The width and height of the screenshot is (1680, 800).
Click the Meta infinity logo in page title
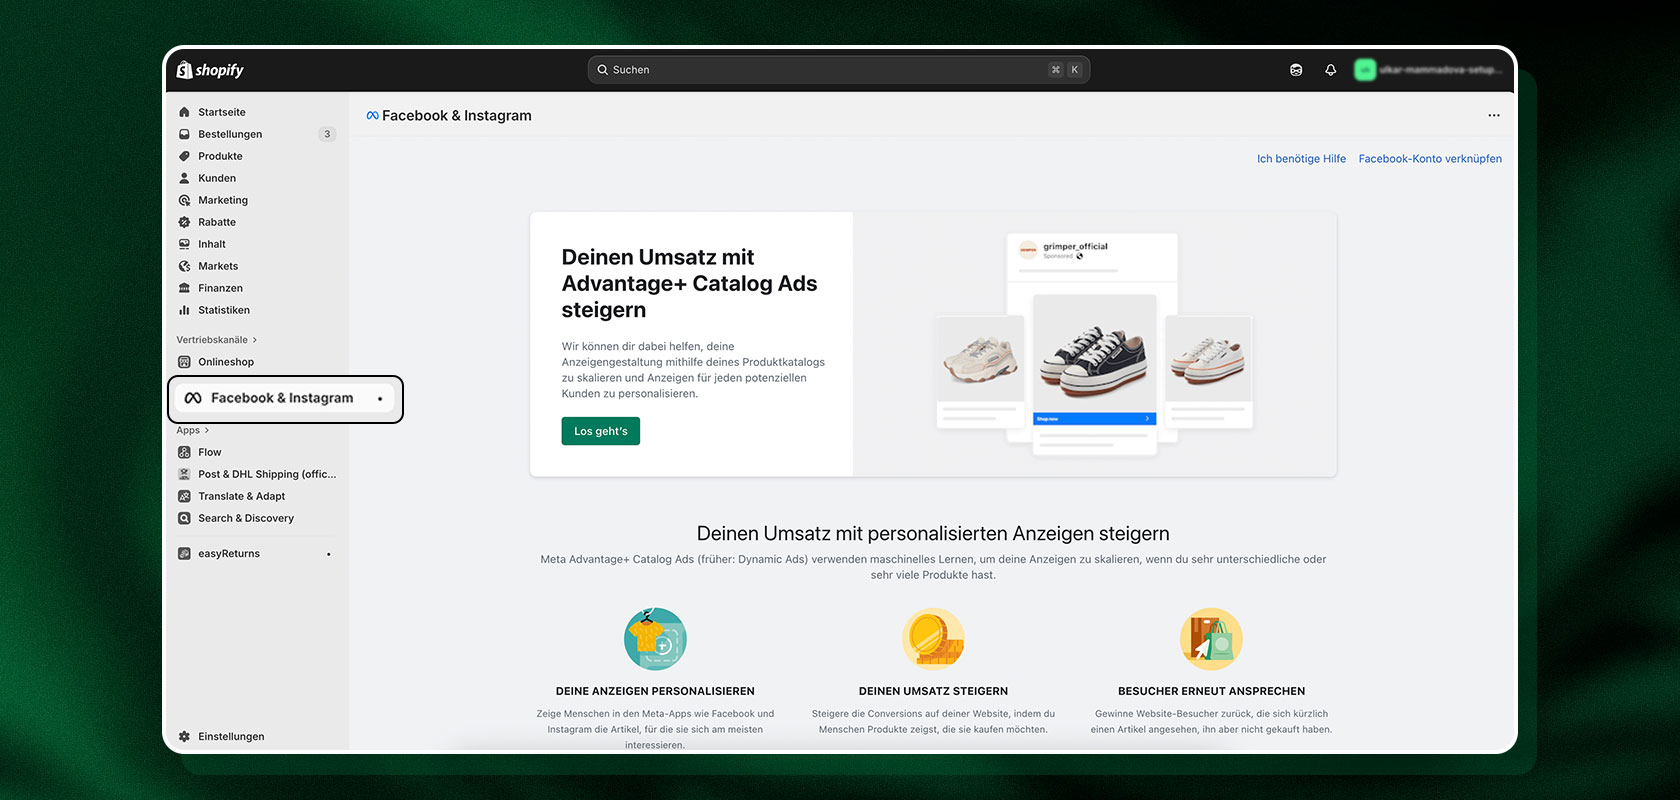click(372, 116)
